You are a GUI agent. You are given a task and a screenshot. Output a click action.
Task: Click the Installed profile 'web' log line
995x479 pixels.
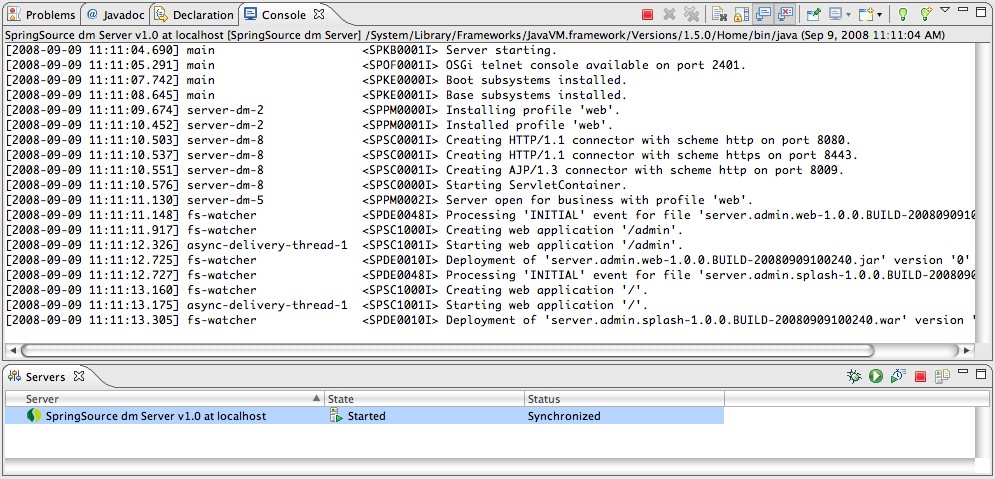pyautogui.click(x=309, y=126)
